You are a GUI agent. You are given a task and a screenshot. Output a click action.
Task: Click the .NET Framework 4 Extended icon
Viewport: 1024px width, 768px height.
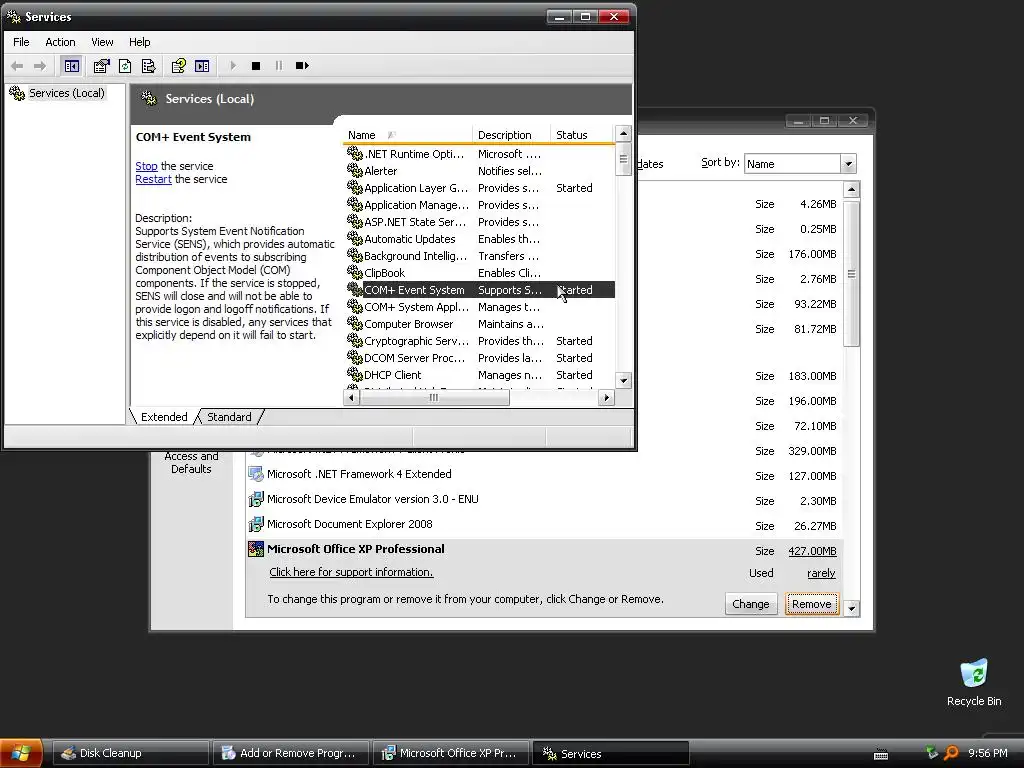point(256,475)
